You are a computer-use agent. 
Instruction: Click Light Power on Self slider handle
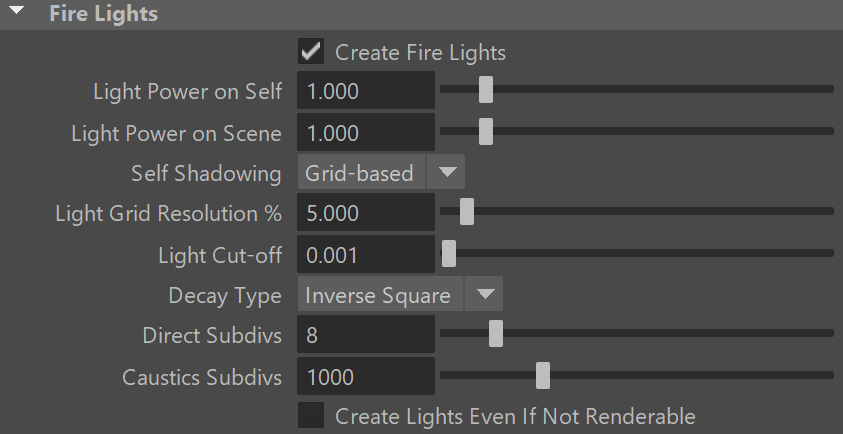click(486, 90)
